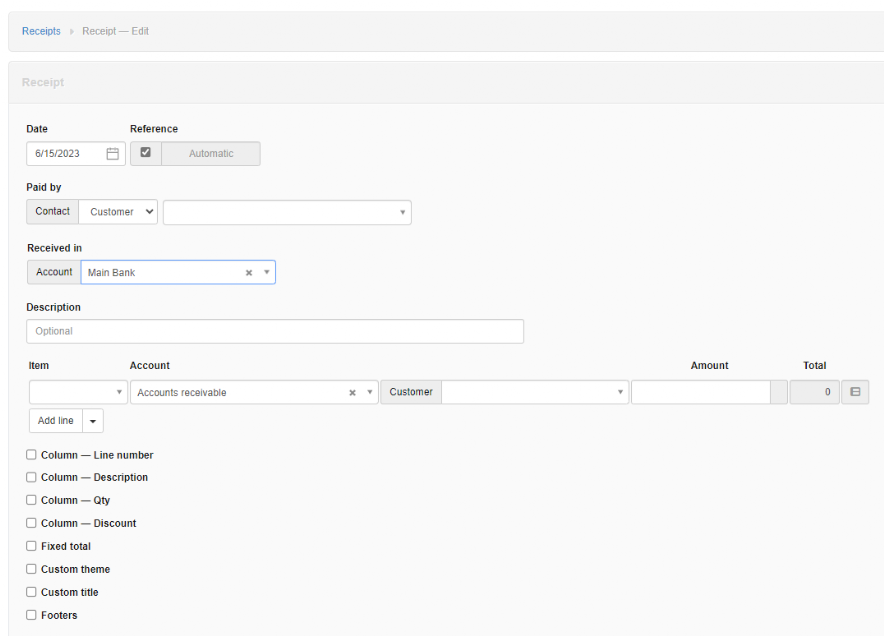Image resolution: width=884 pixels, height=636 pixels.
Task: Enable the Column — Qty checkbox
Action: 31,500
